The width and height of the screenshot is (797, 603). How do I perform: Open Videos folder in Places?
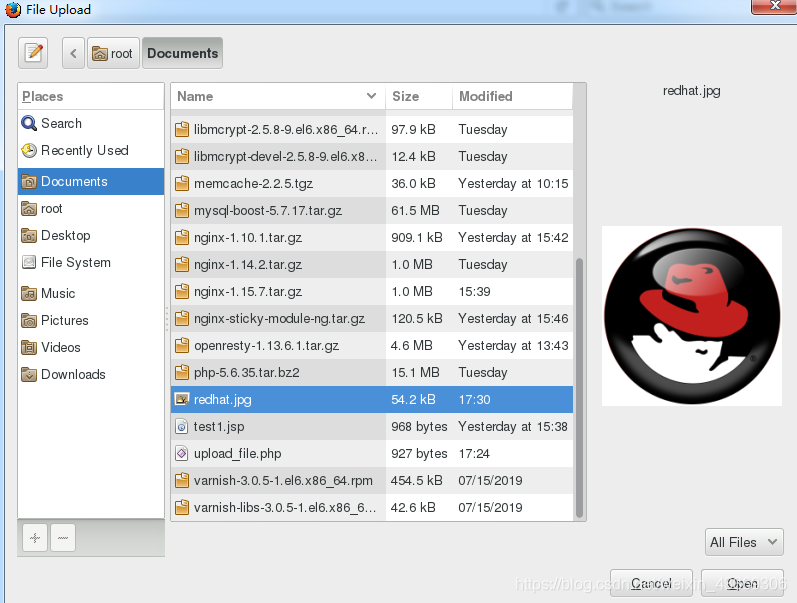tap(91, 347)
